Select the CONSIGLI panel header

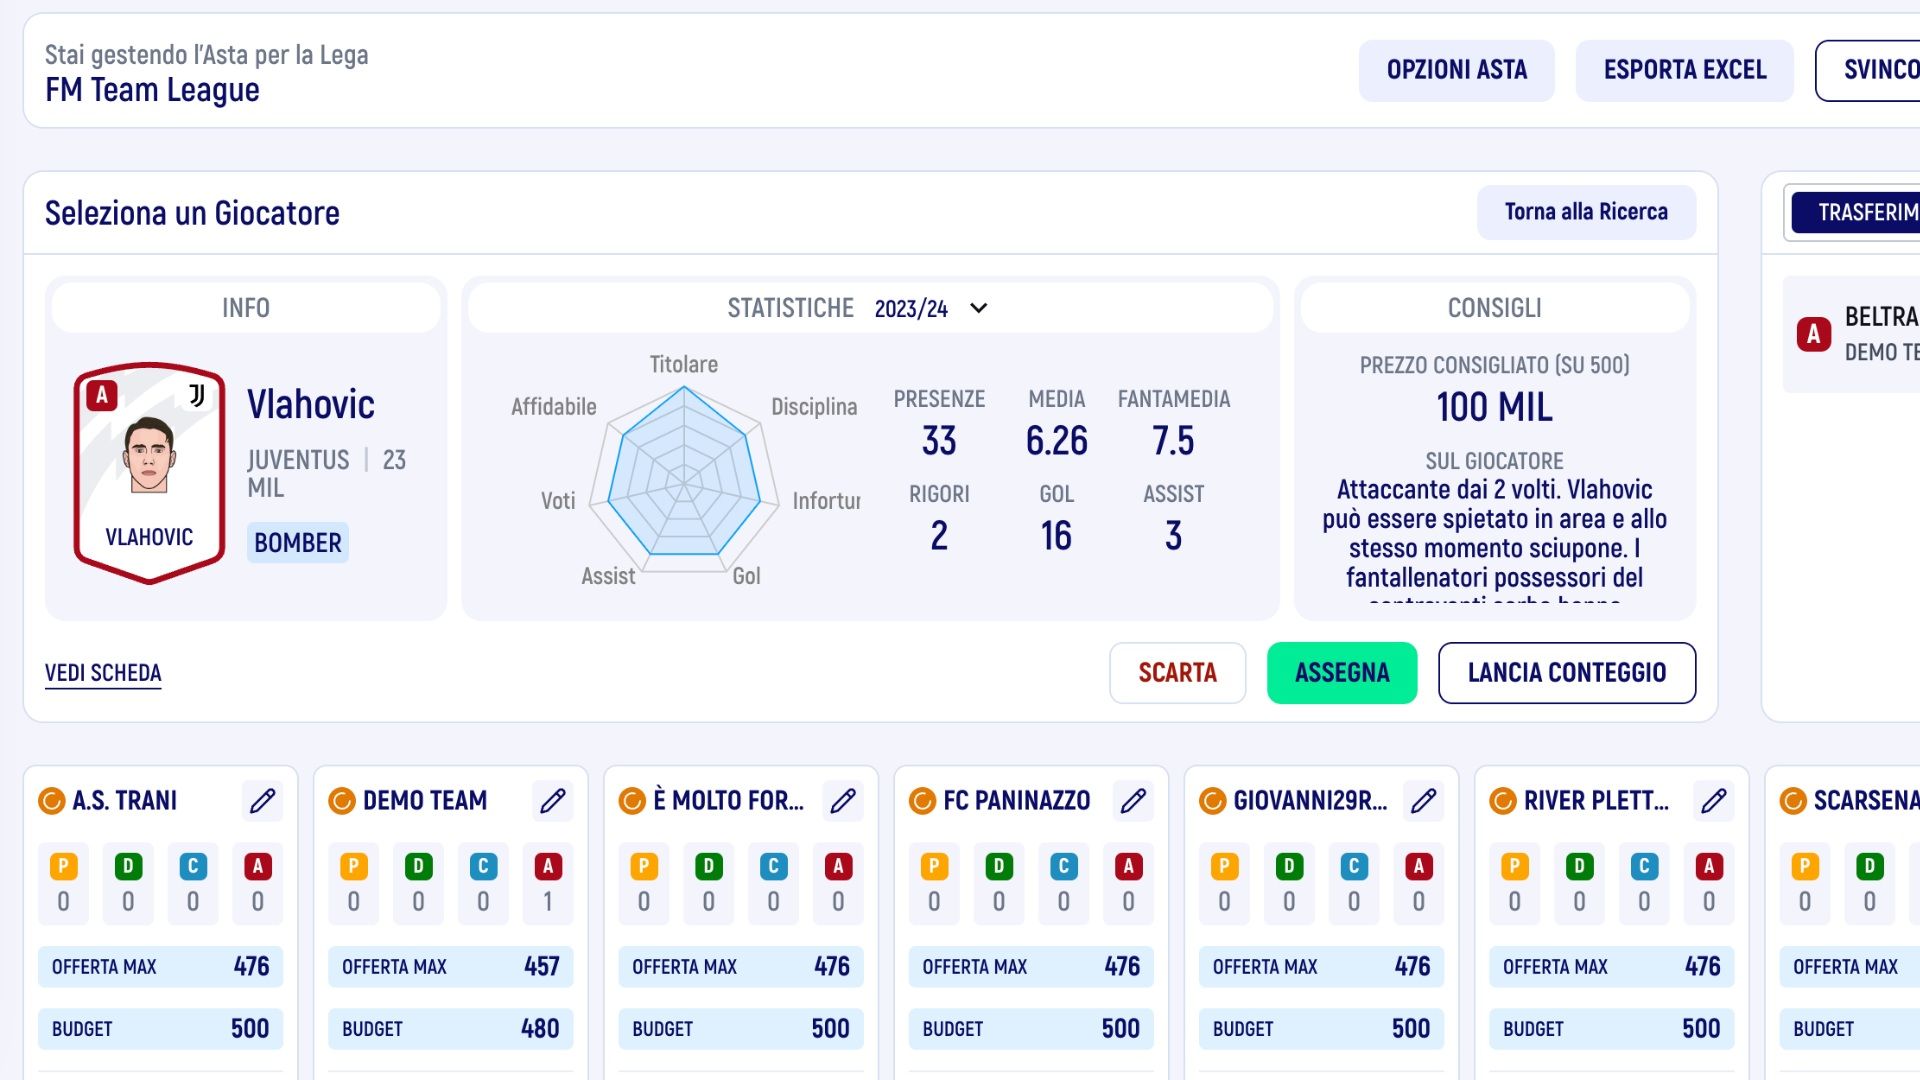[1494, 308]
